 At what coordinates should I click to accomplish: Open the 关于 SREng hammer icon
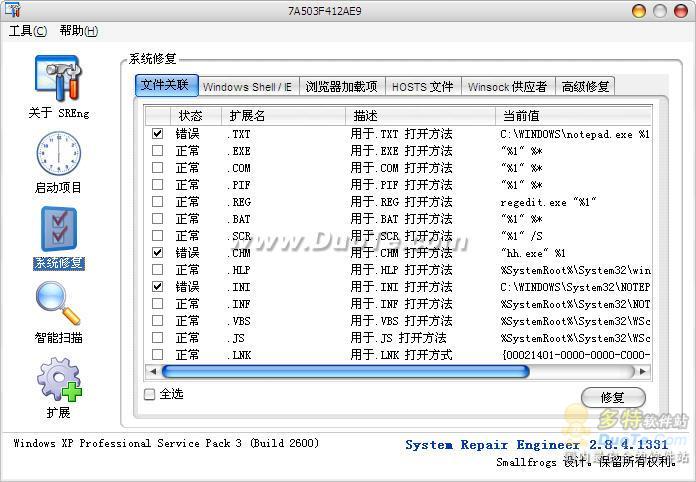(x=58, y=79)
